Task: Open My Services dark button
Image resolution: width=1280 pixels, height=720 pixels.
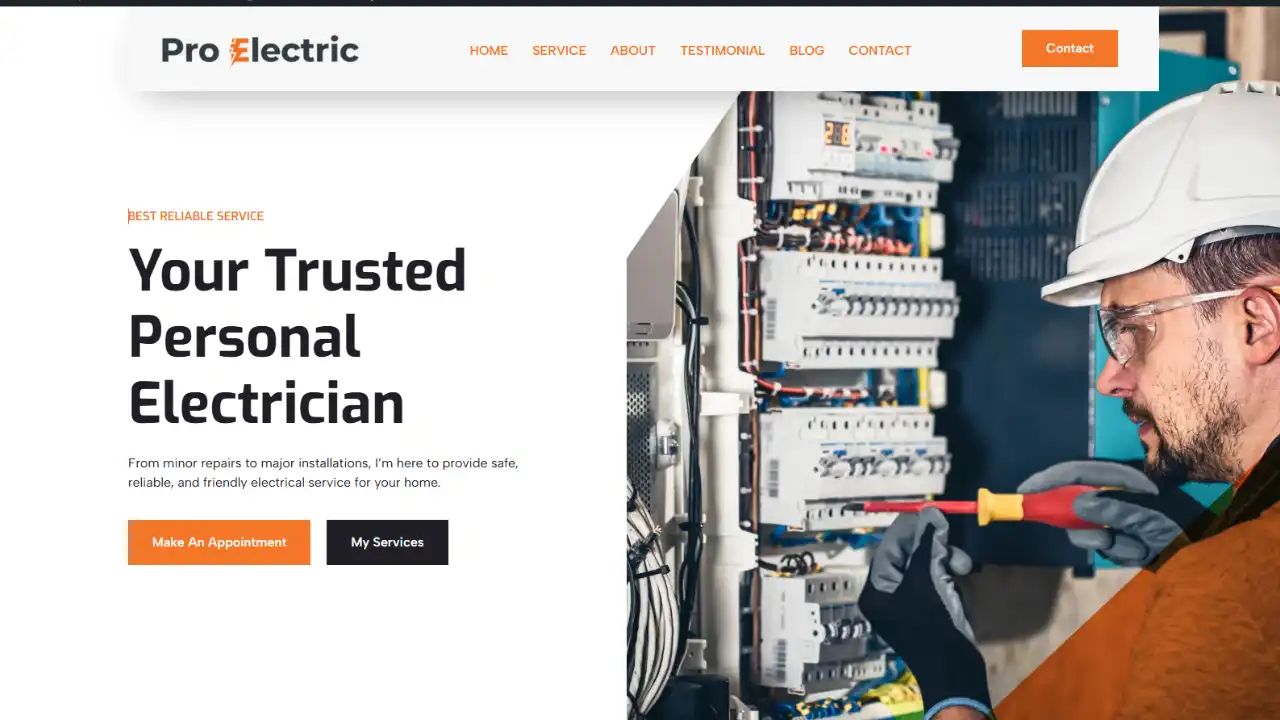Action: 387,542
